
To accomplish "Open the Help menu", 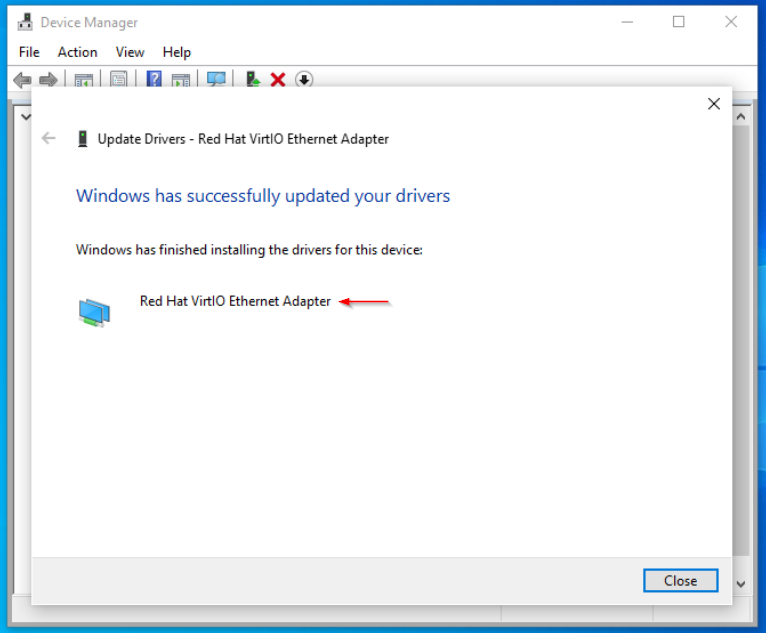I will pos(177,52).
